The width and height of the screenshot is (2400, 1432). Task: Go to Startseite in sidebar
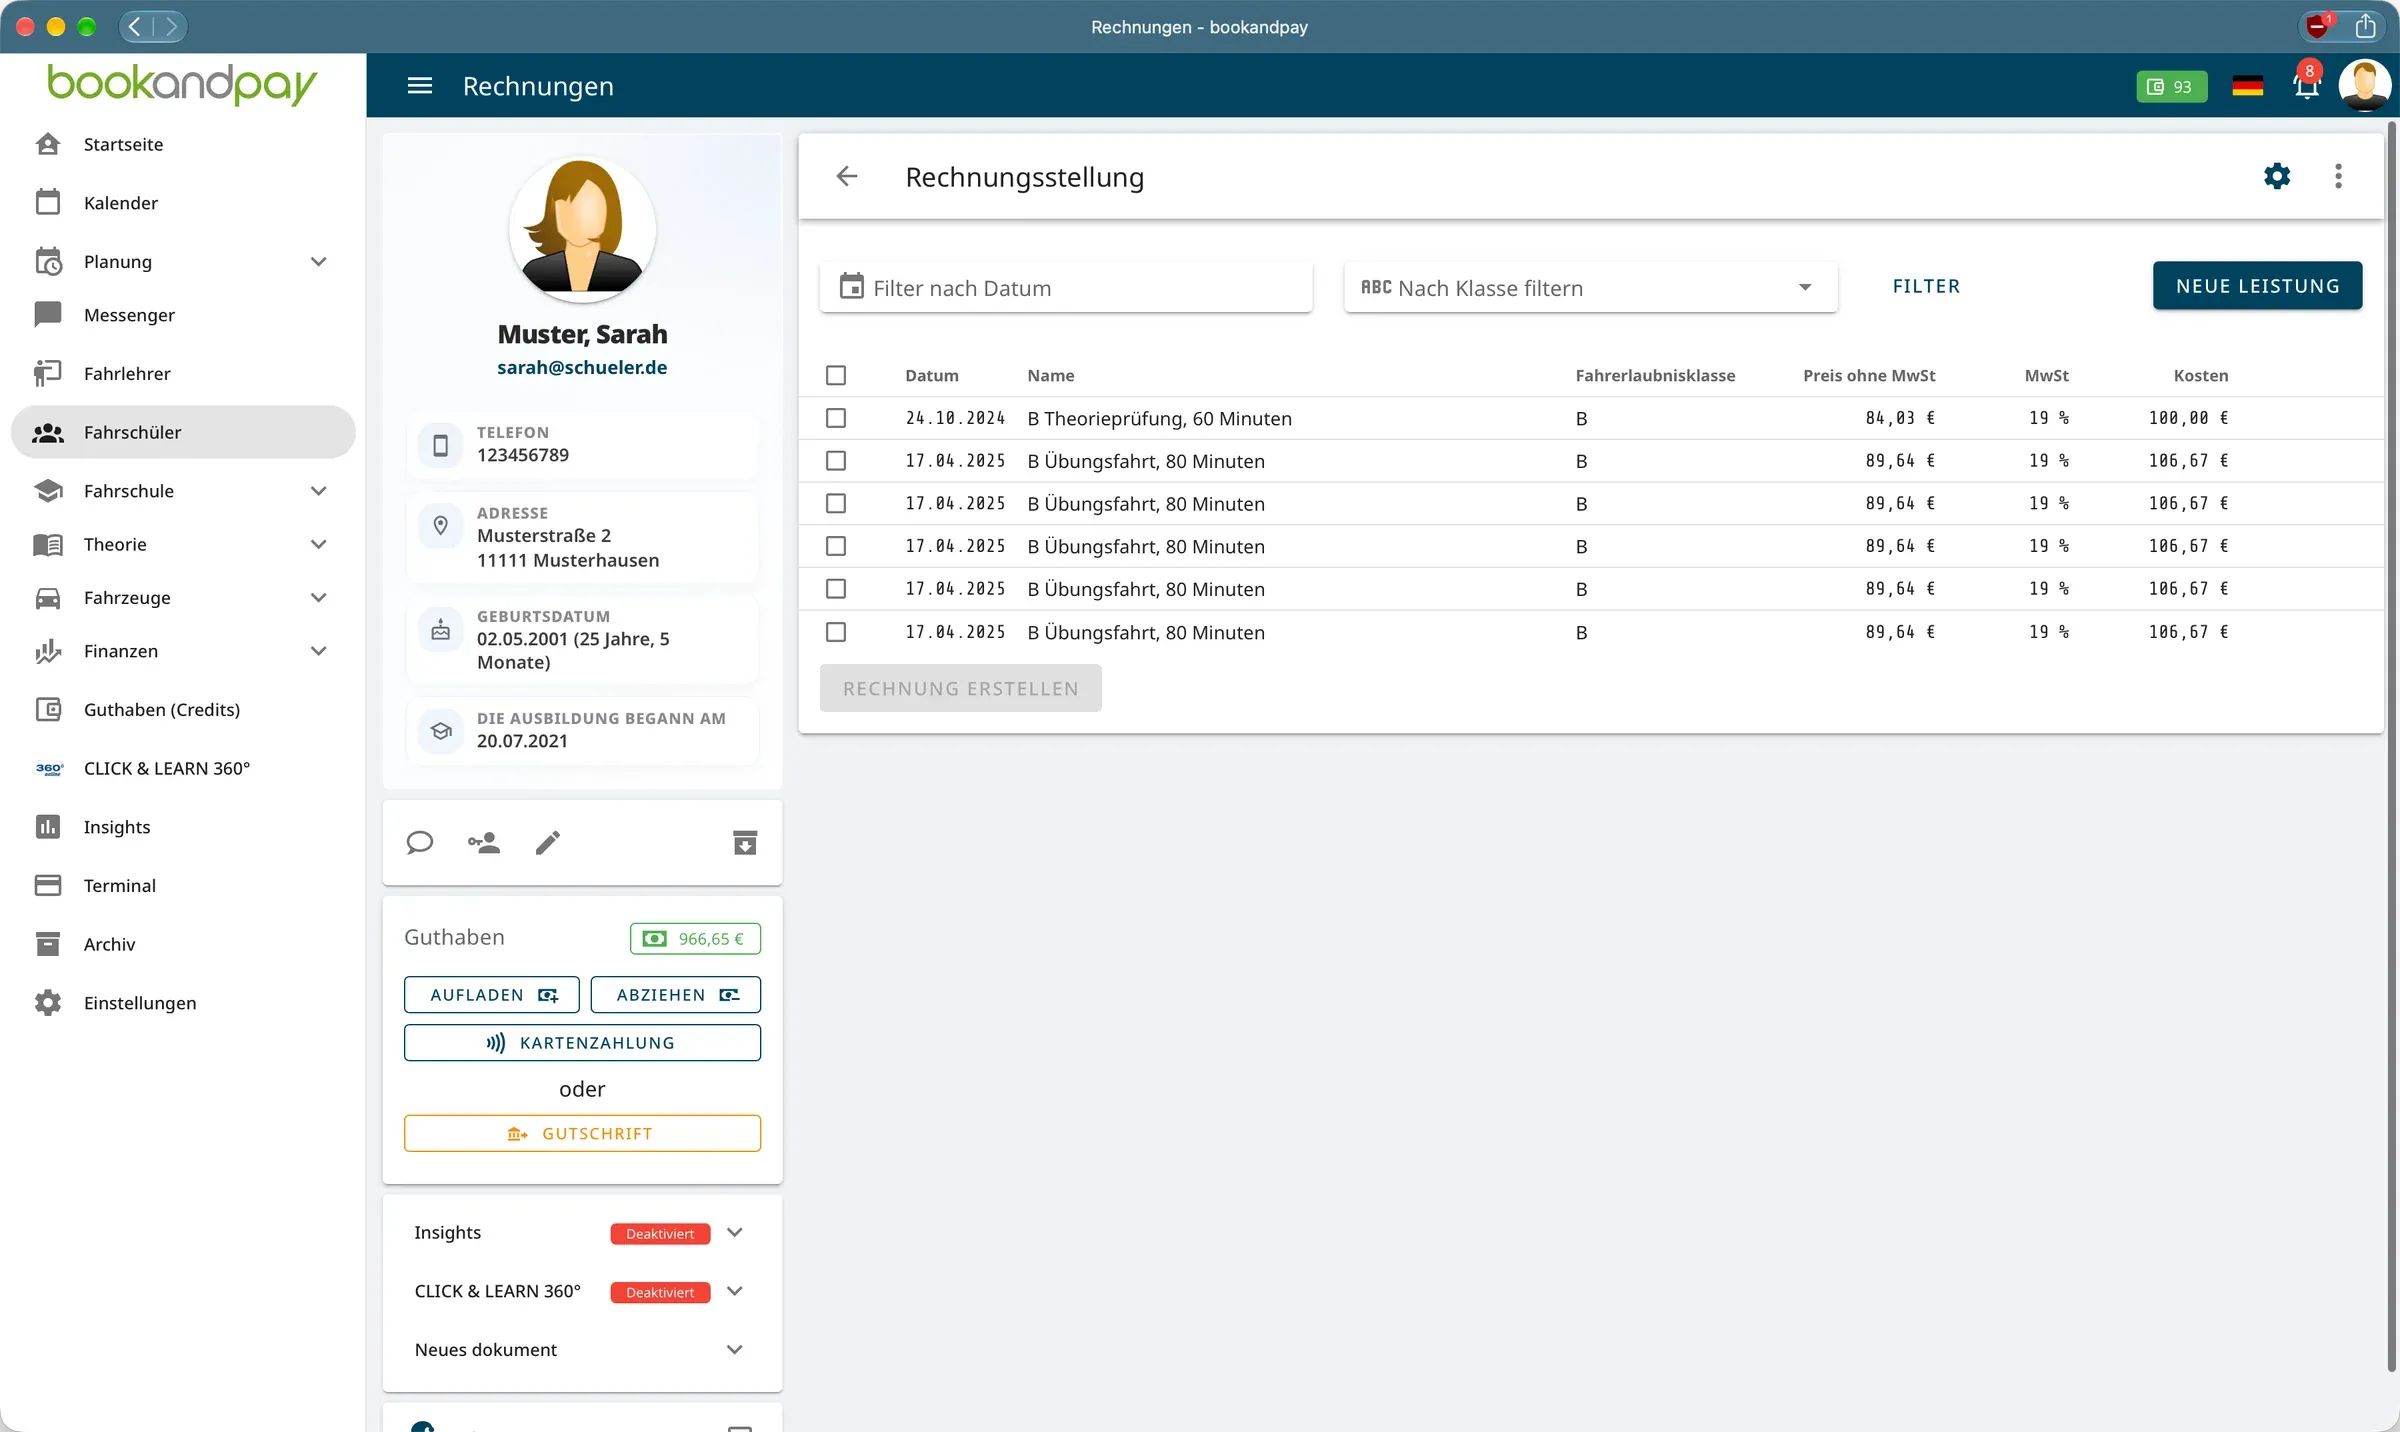183,144
